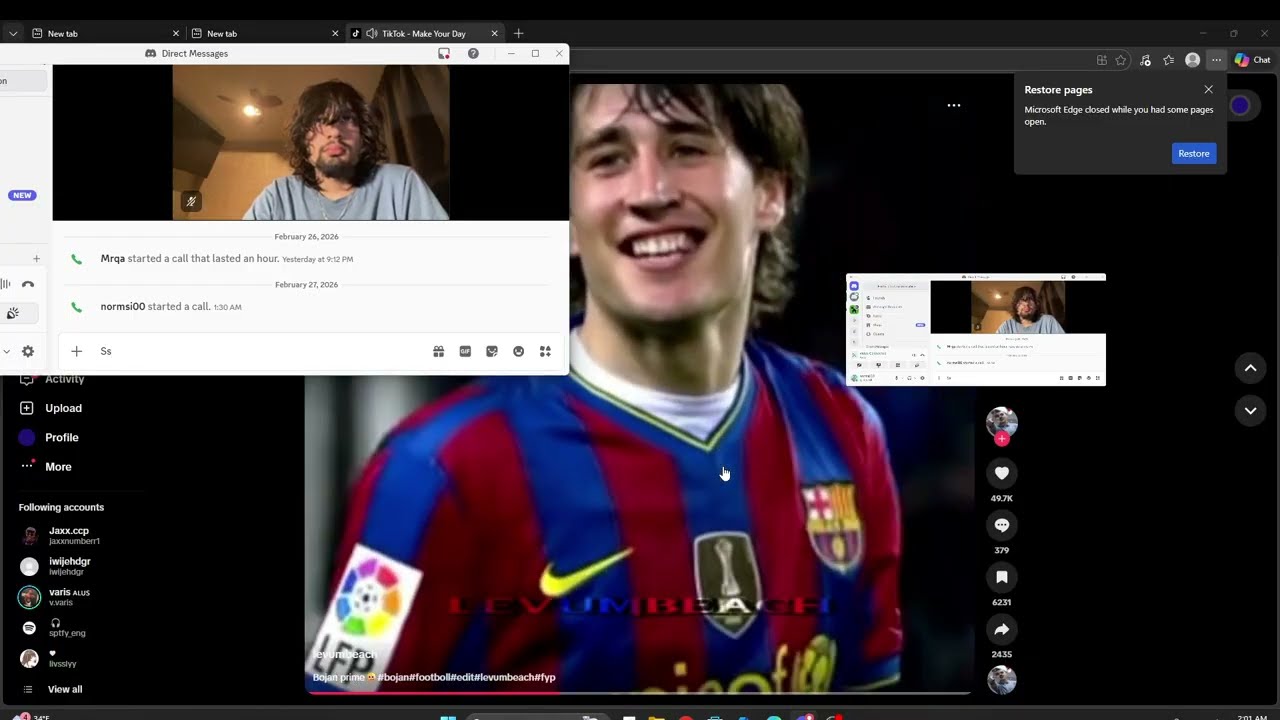Open the sticker picker in Discord

[492, 351]
